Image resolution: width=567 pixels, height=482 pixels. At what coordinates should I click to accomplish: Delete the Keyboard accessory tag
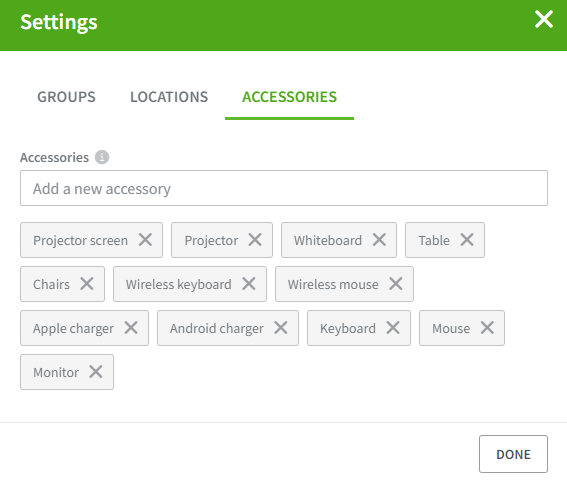point(393,328)
